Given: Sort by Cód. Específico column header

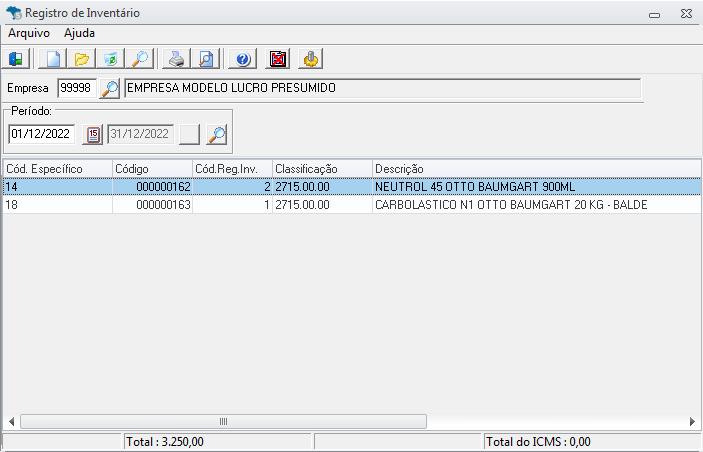Looking at the screenshot, I should coord(57,169).
